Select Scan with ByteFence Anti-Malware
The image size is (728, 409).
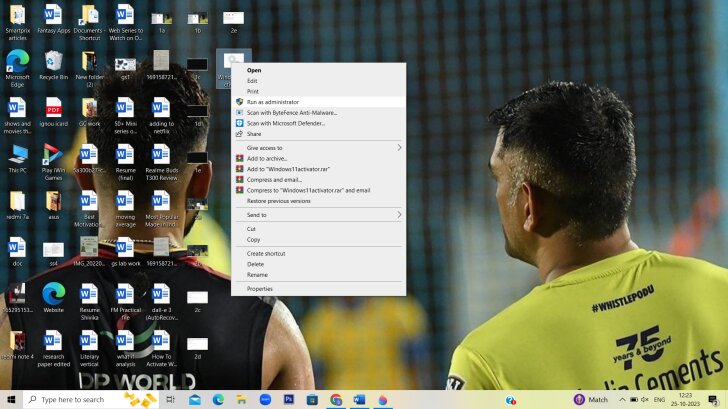point(318,112)
